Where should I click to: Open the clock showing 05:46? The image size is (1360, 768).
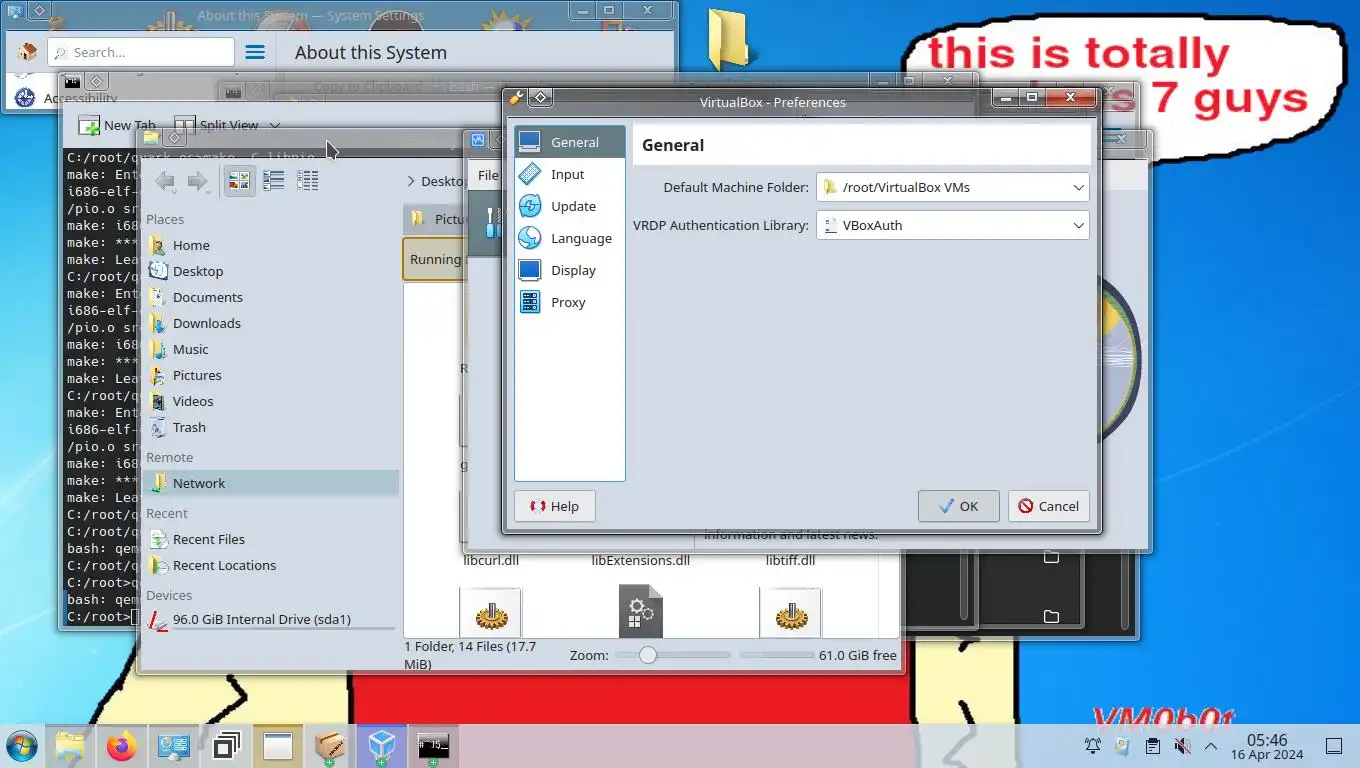[1266, 746]
